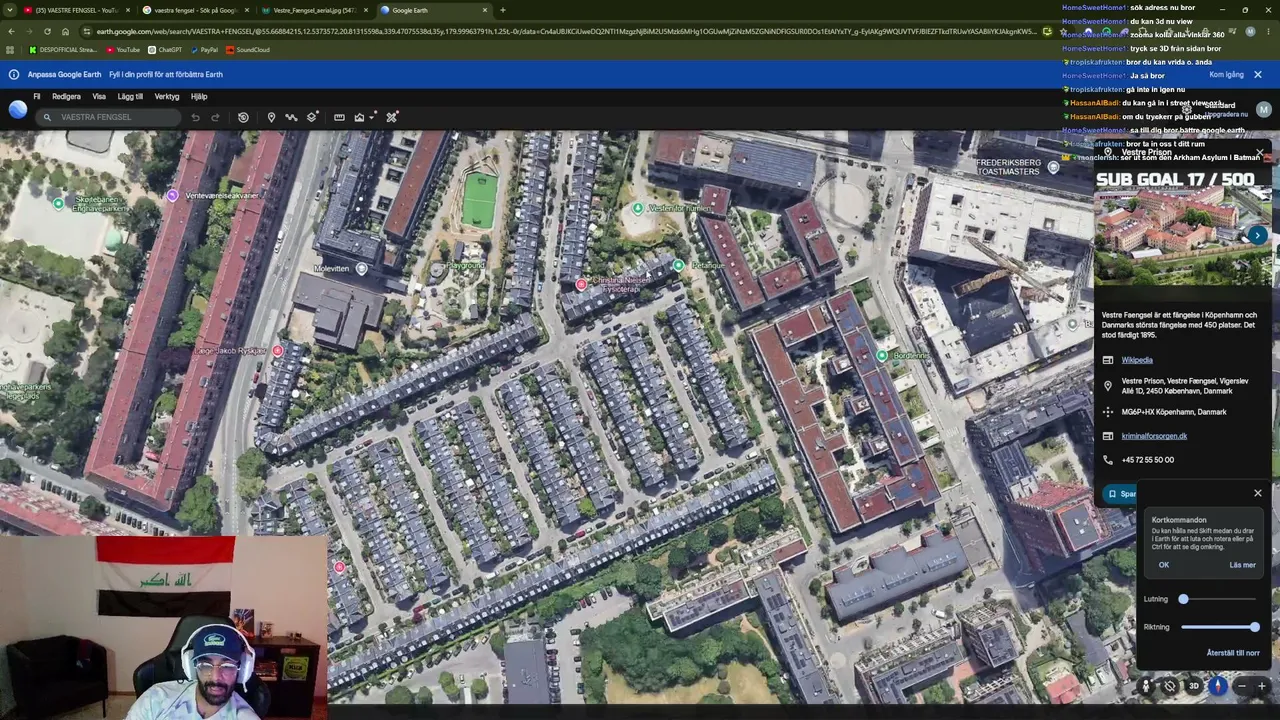Open the add layer tool in toolbar

click(x=313, y=117)
